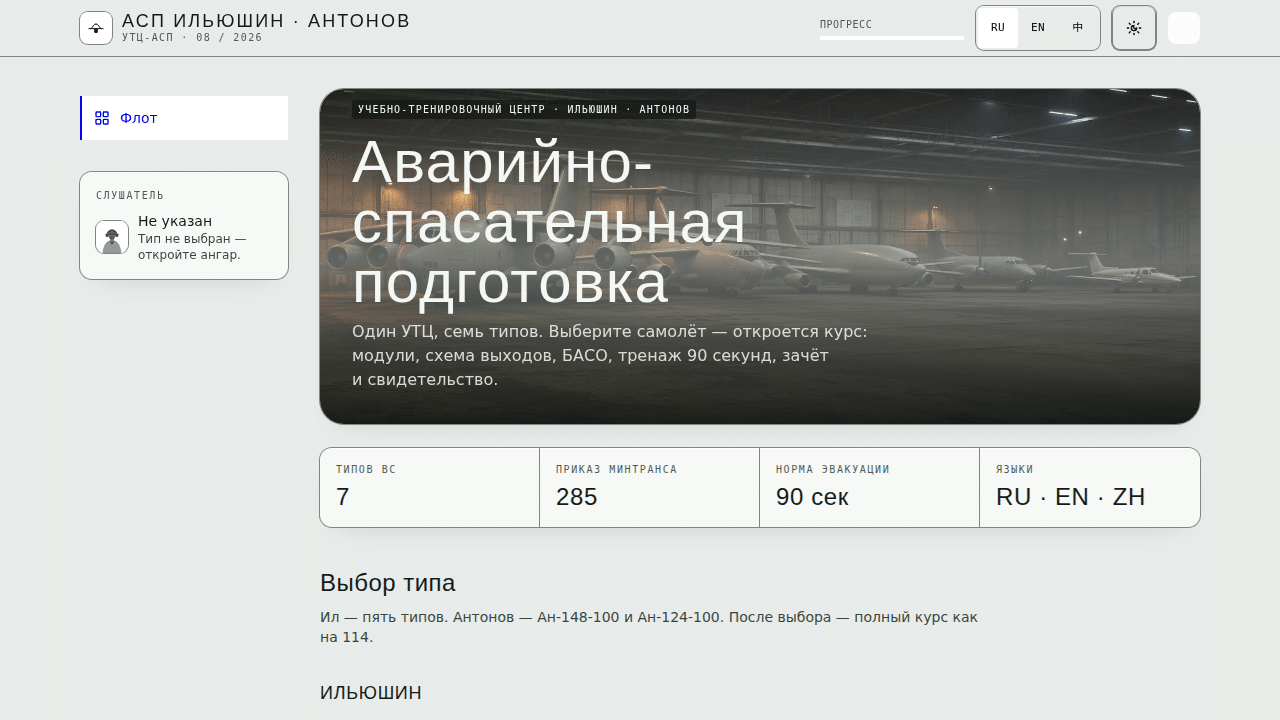This screenshot has width=1280, height=720.
Task: Switch interface language to Chinese 中
Action: (x=1078, y=28)
